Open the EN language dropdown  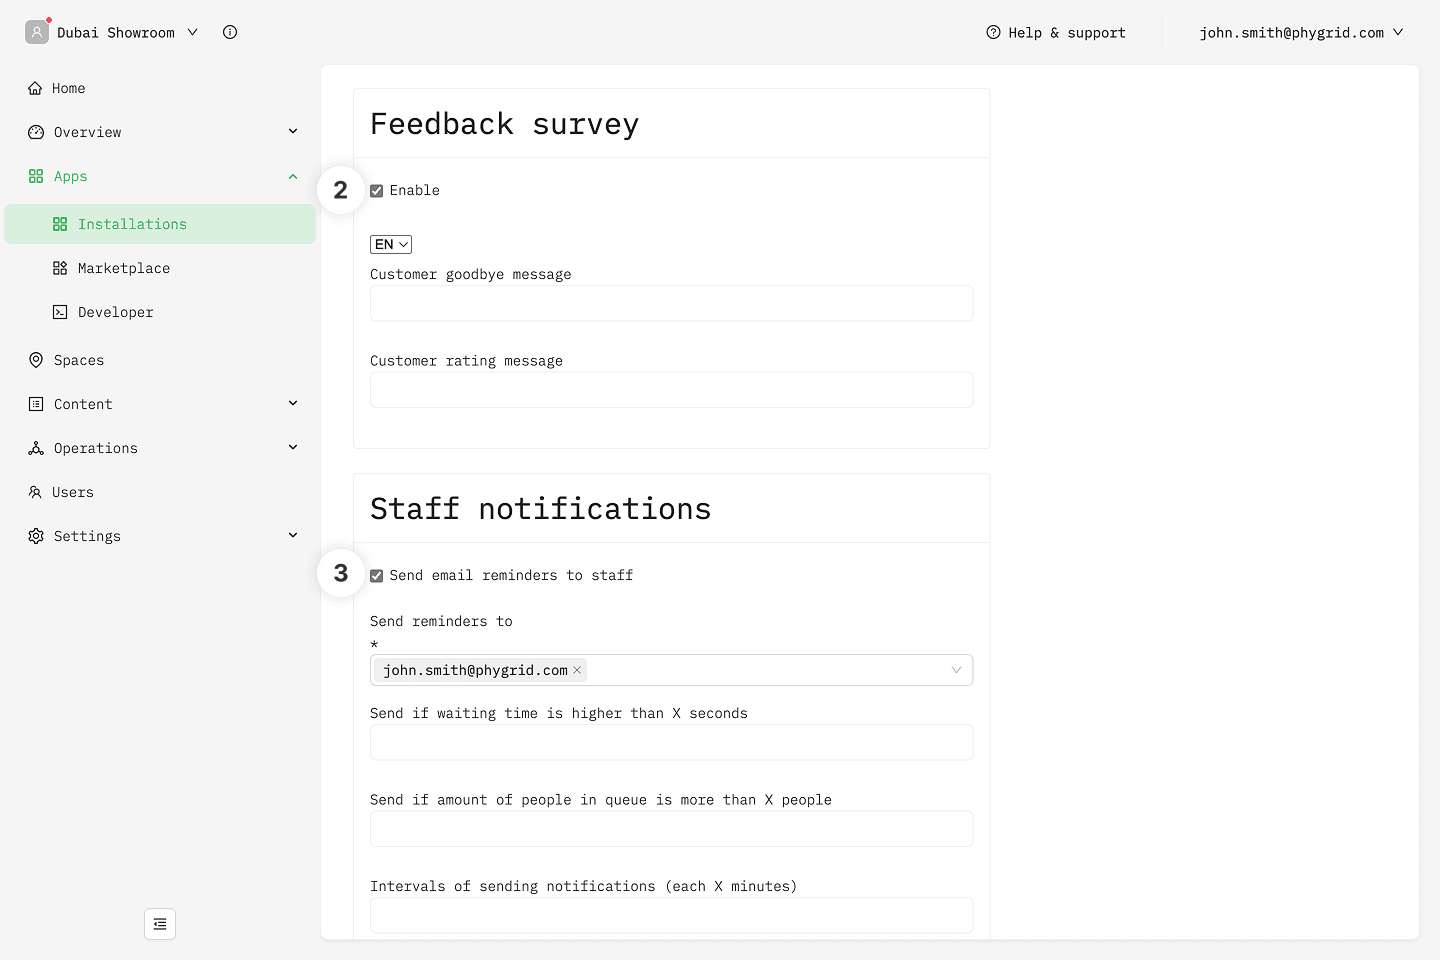391,244
